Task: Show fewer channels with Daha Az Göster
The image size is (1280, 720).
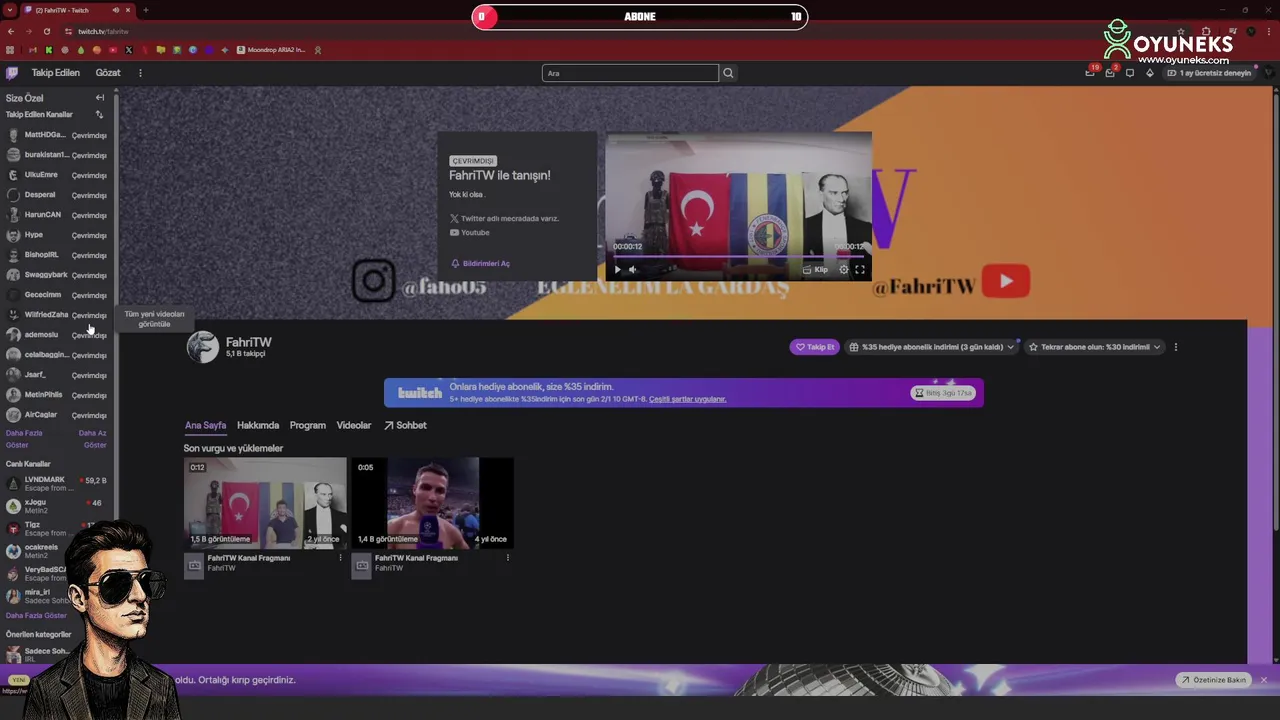Action: [93, 439]
